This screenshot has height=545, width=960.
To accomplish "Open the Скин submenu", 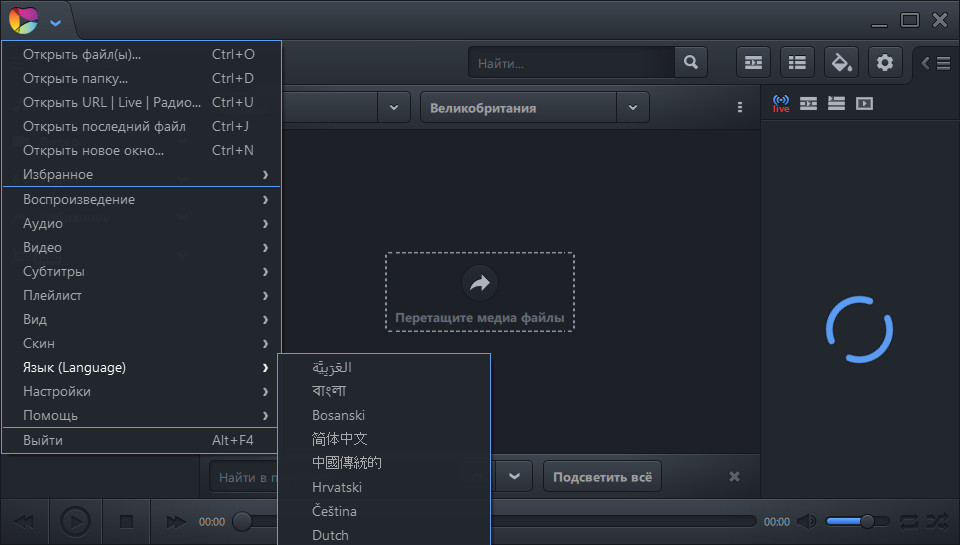I will click(x=141, y=343).
